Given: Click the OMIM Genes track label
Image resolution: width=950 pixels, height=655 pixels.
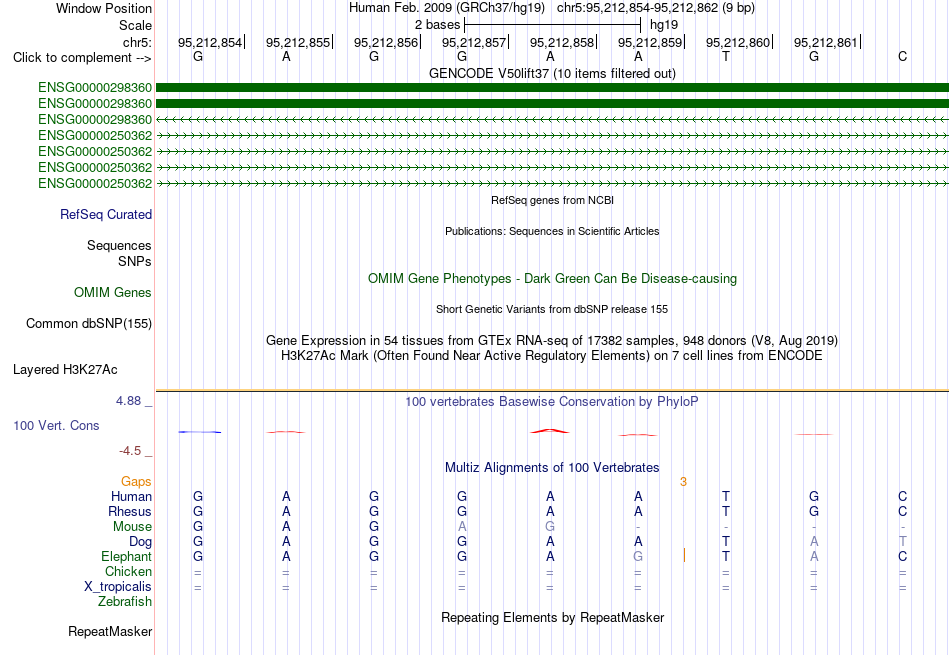Looking at the screenshot, I should tap(112, 293).
